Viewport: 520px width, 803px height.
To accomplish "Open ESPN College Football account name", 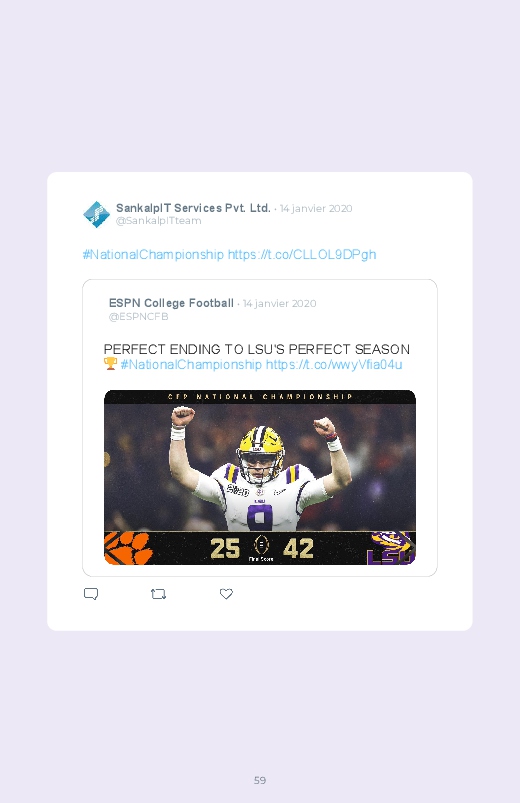I will (171, 303).
